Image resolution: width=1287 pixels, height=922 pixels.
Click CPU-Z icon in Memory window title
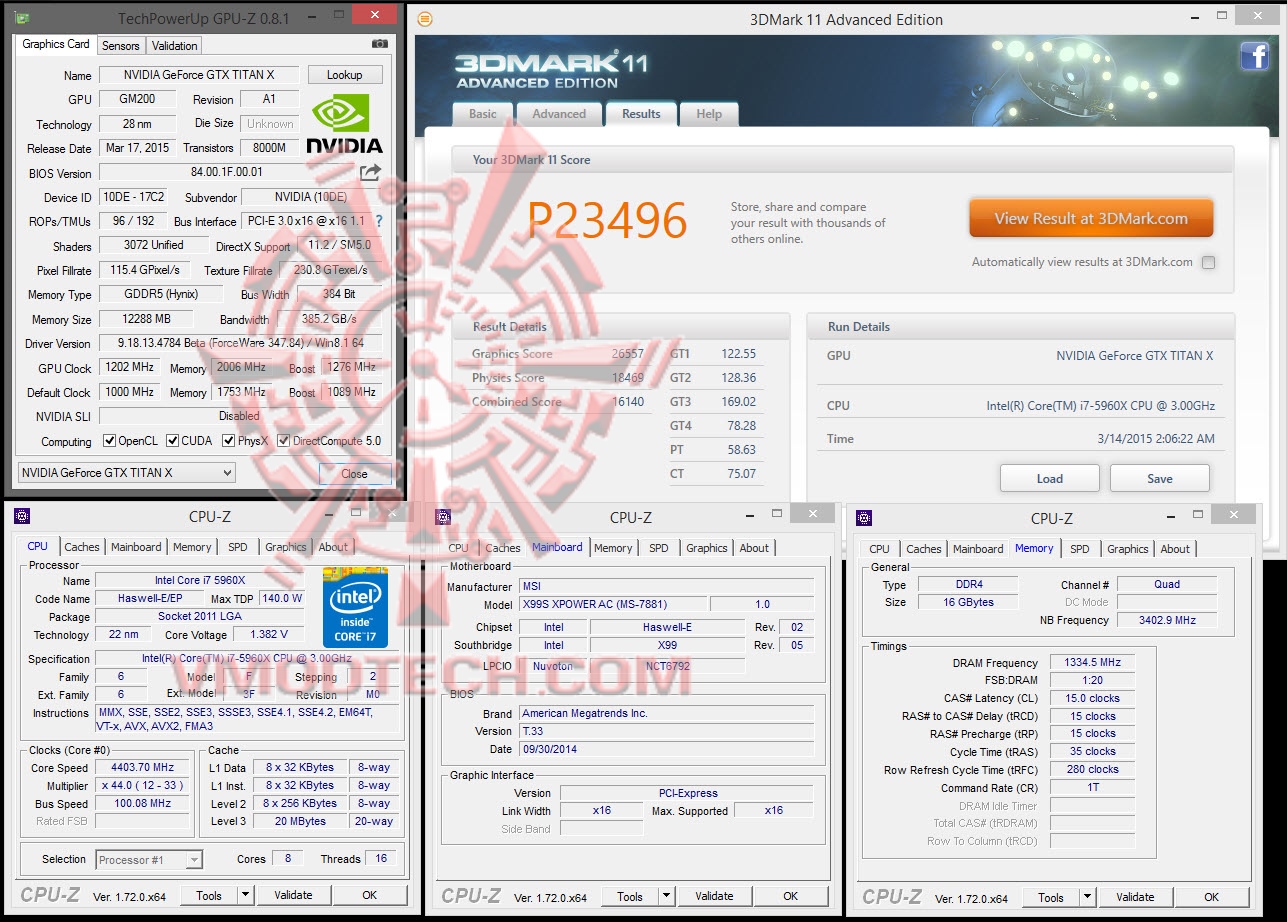[864, 518]
